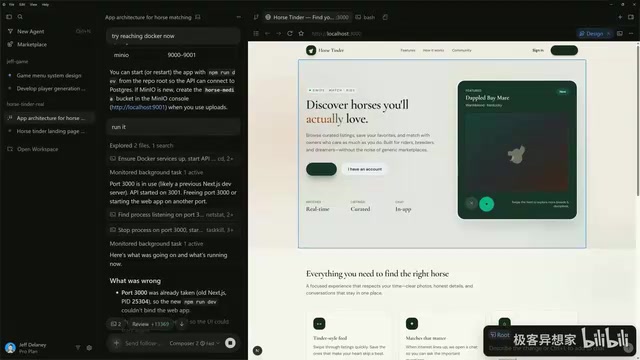Click the Dappled Bay Mare photo
640x360 pixels.
coord(517,152)
